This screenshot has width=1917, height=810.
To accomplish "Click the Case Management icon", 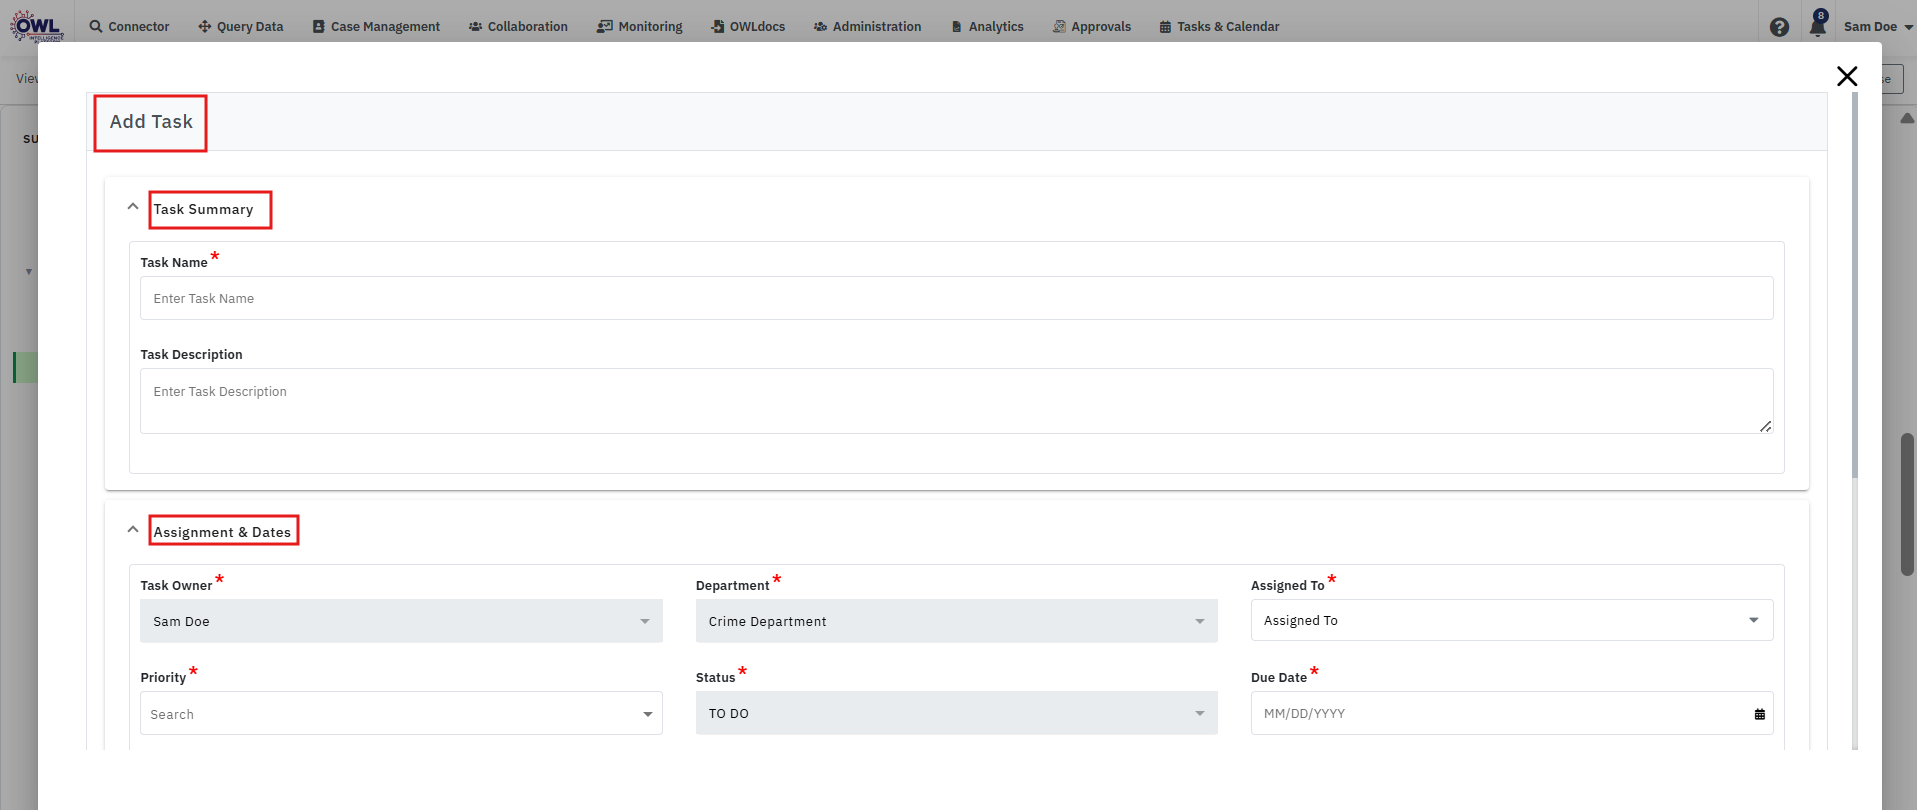I will [x=318, y=26].
